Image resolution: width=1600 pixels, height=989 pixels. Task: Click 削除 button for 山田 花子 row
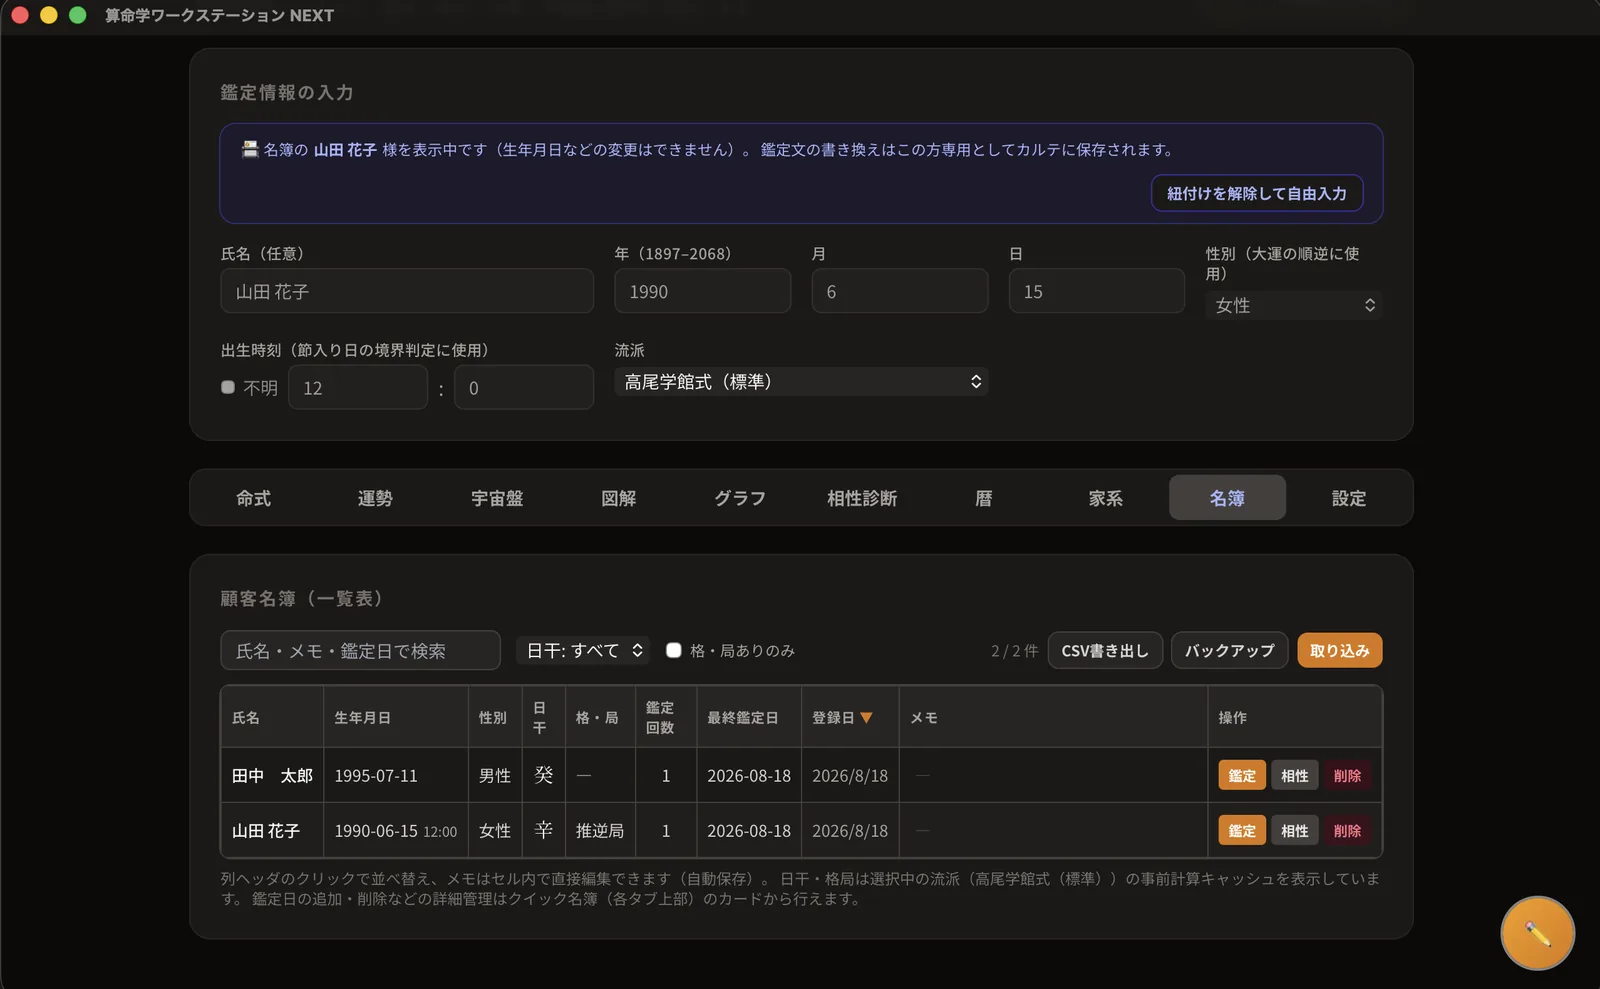coord(1347,830)
